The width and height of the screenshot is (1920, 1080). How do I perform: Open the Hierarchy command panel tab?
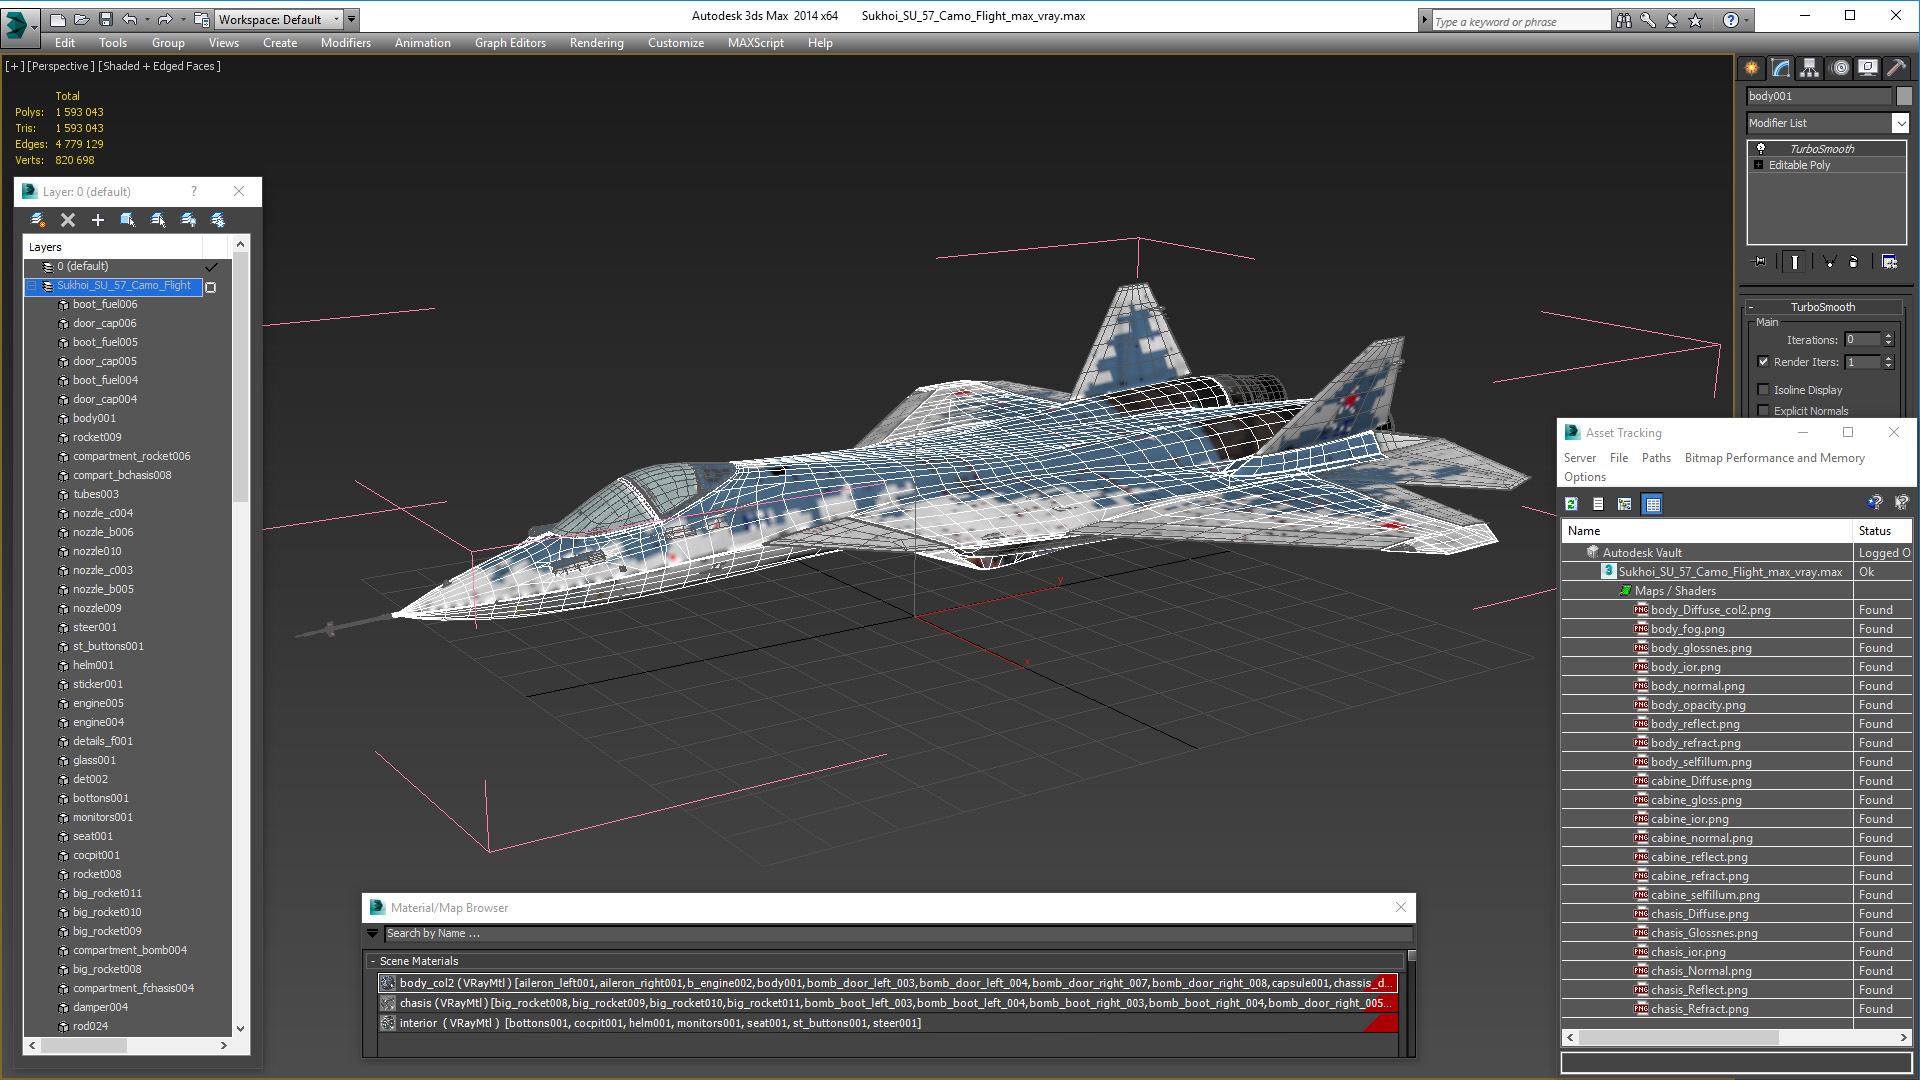pyautogui.click(x=1809, y=68)
